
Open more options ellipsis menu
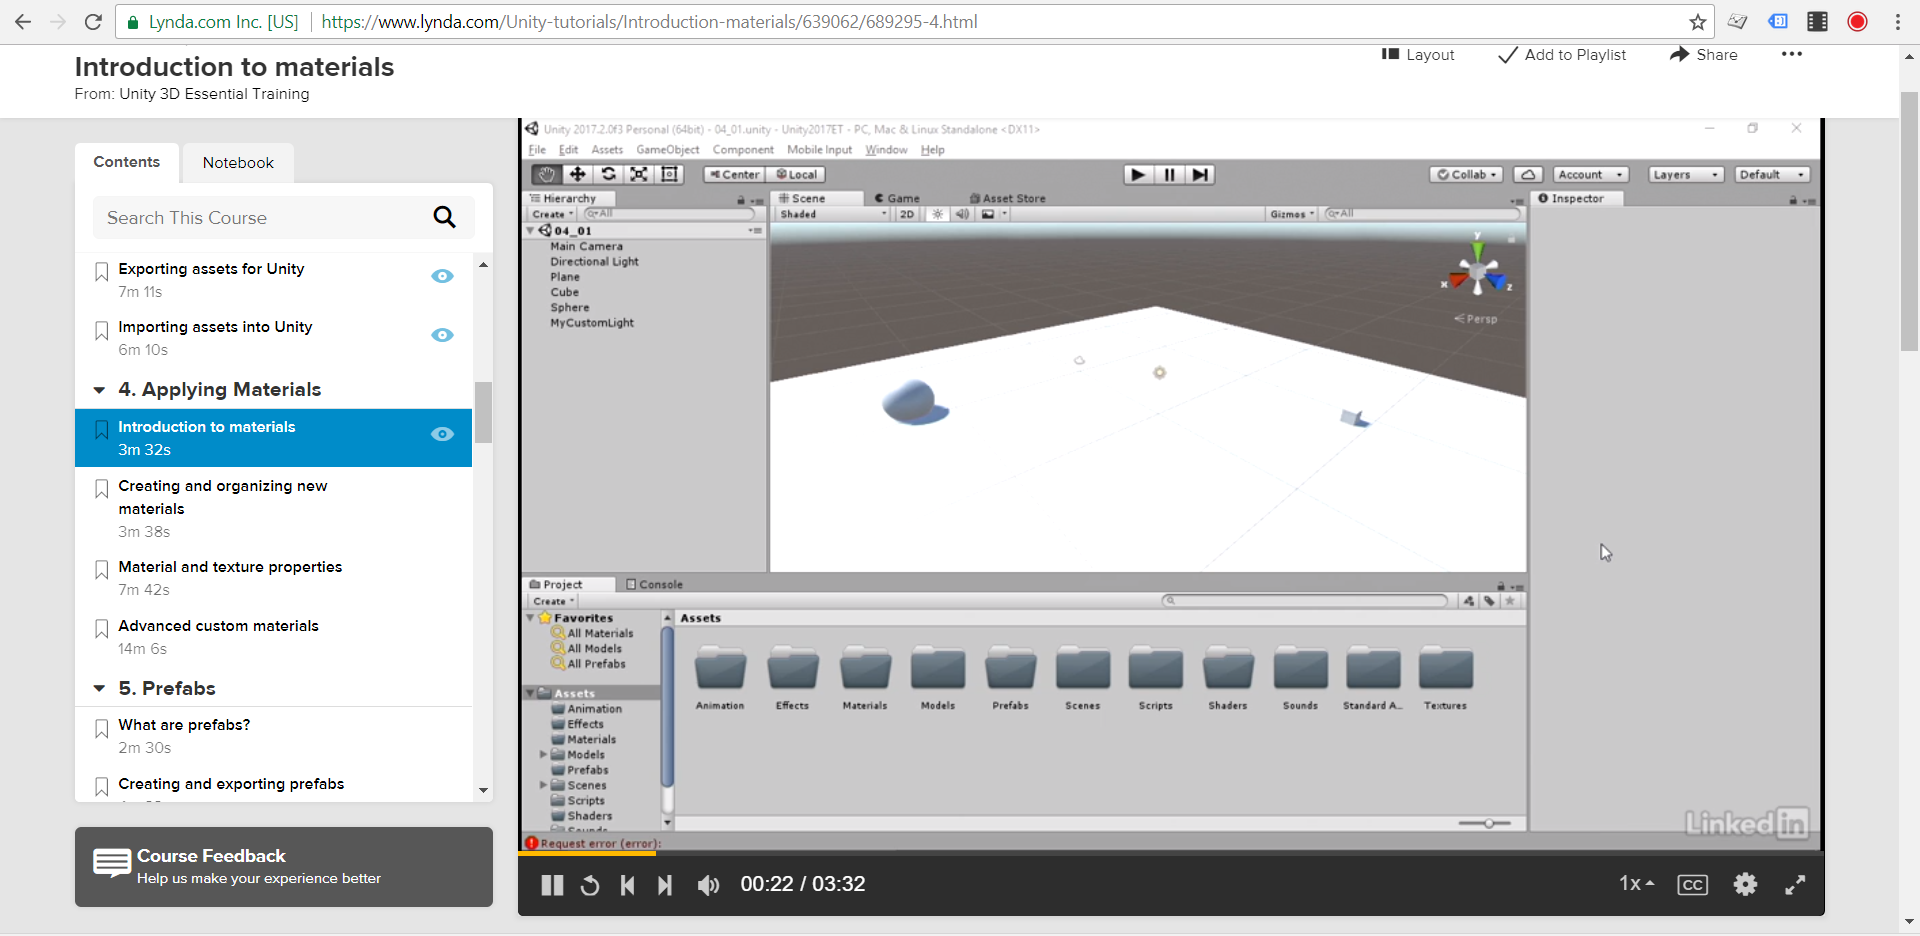pyautogui.click(x=1791, y=54)
